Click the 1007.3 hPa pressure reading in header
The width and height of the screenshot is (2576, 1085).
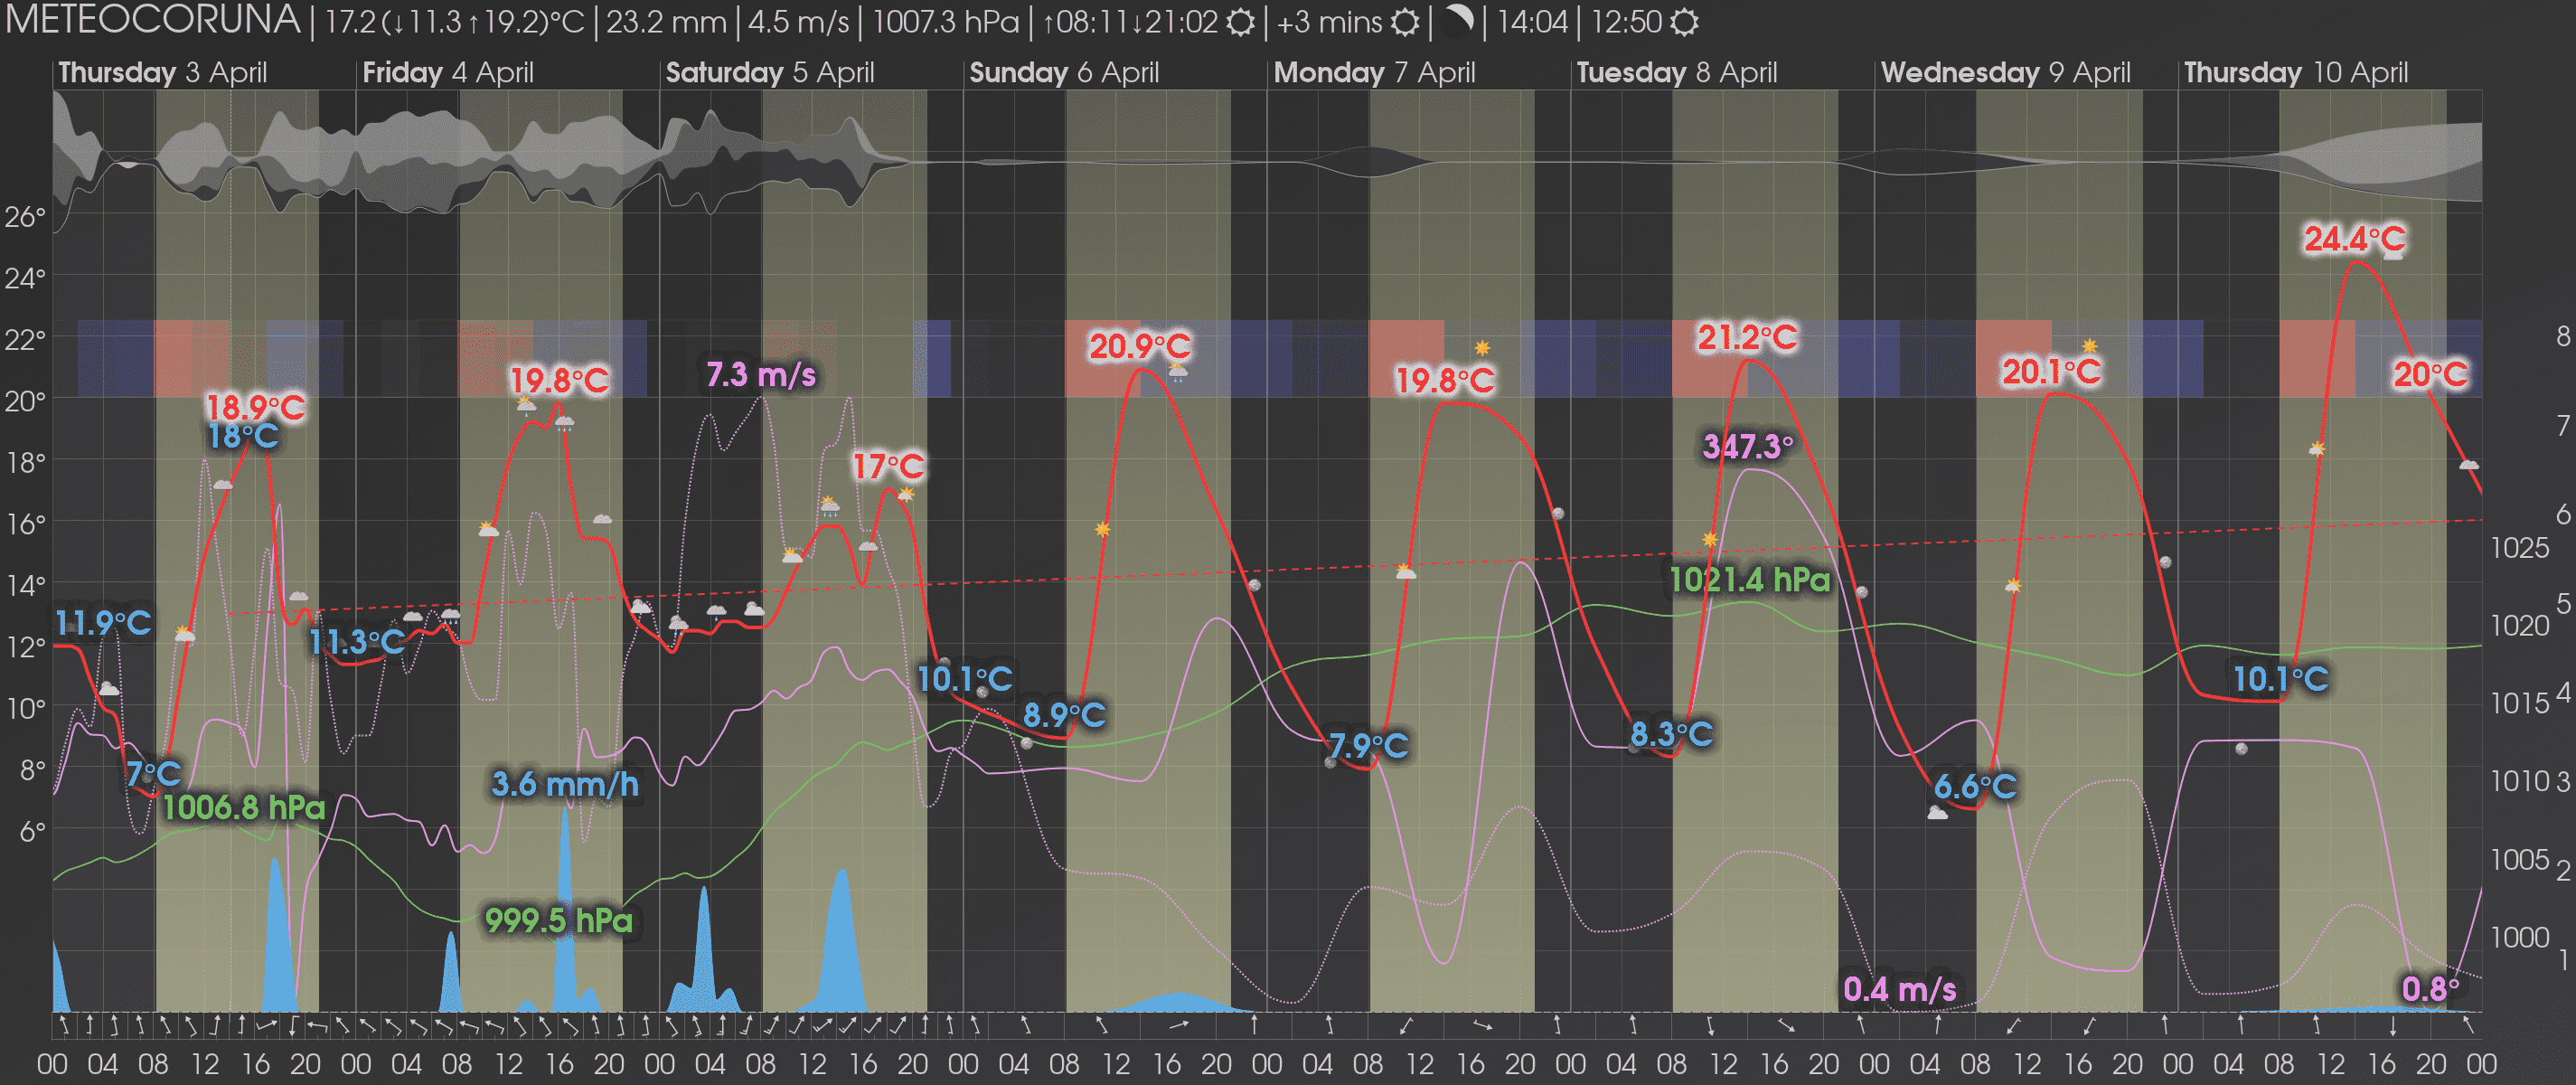click(945, 22)
